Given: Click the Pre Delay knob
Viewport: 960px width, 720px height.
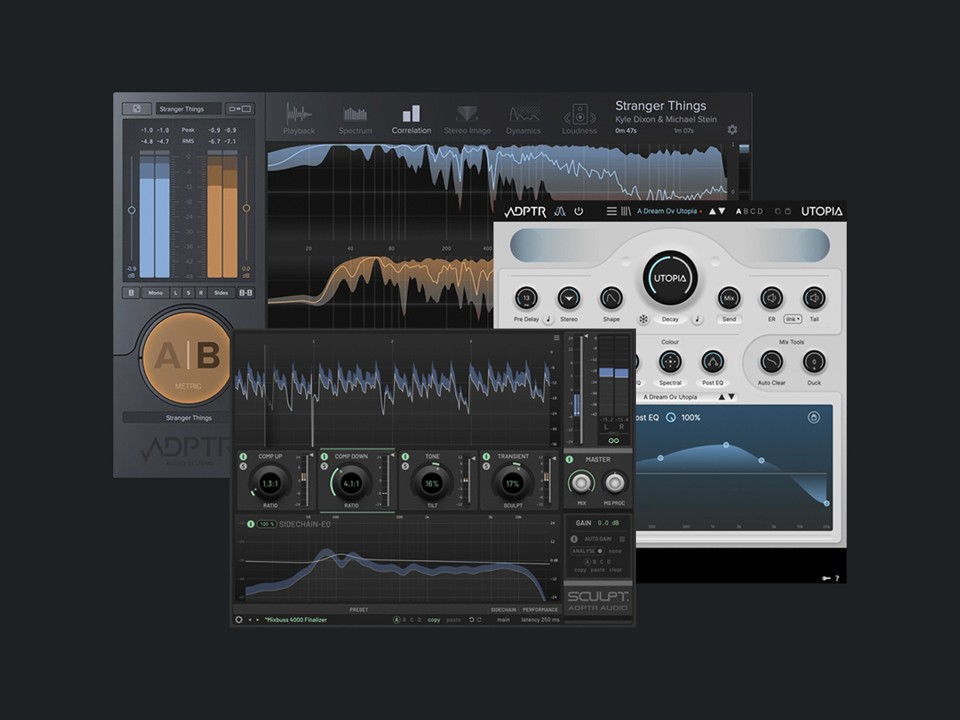Looking at the screenshot, I should coord(527,298).
